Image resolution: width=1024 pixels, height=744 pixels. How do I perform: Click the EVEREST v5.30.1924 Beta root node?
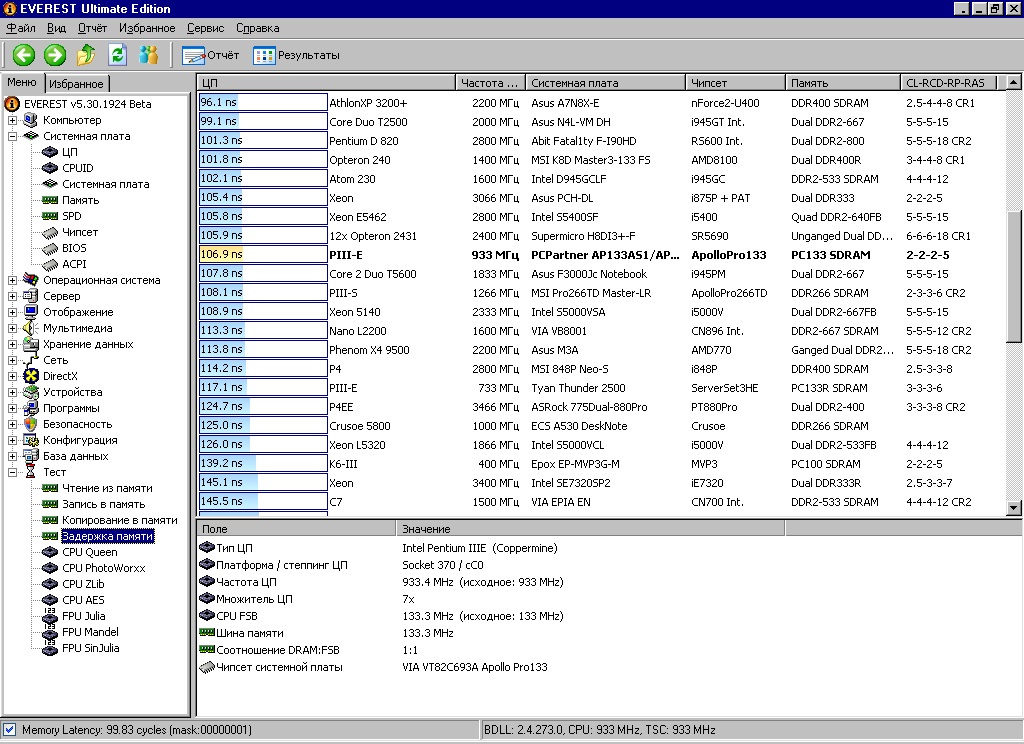[x=88, y=104]
